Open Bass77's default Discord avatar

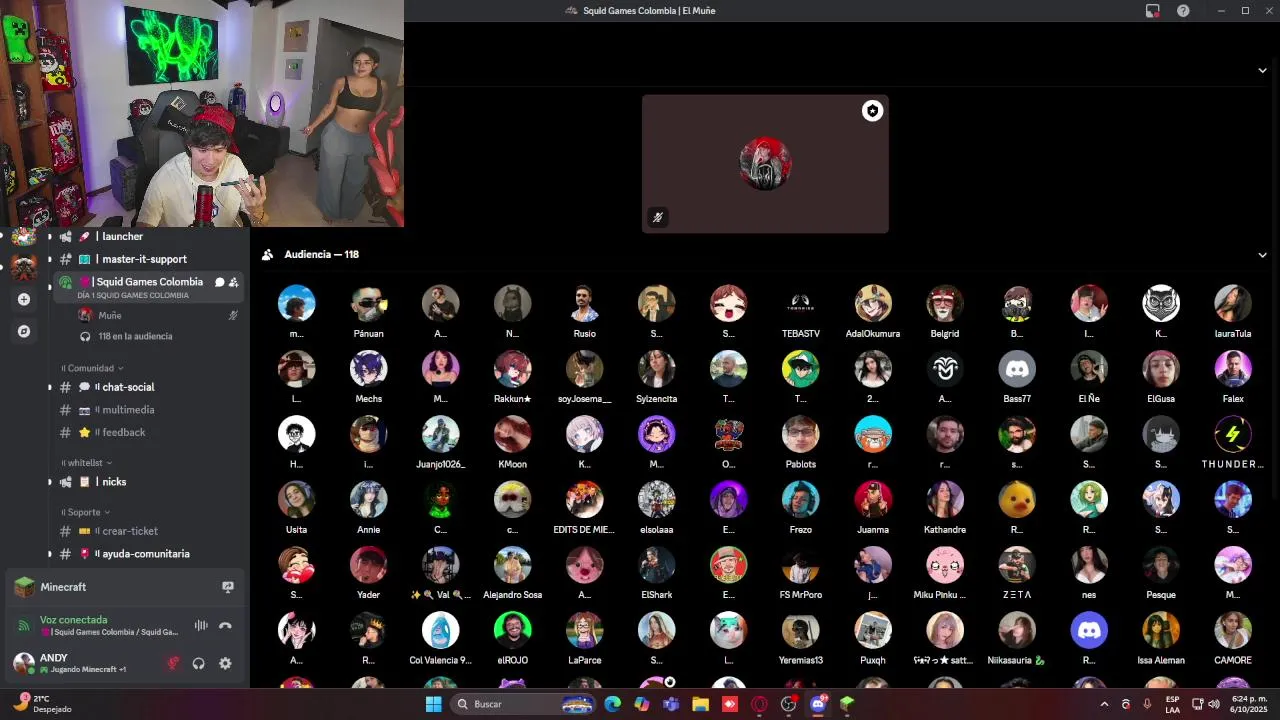coord(1017,369)
